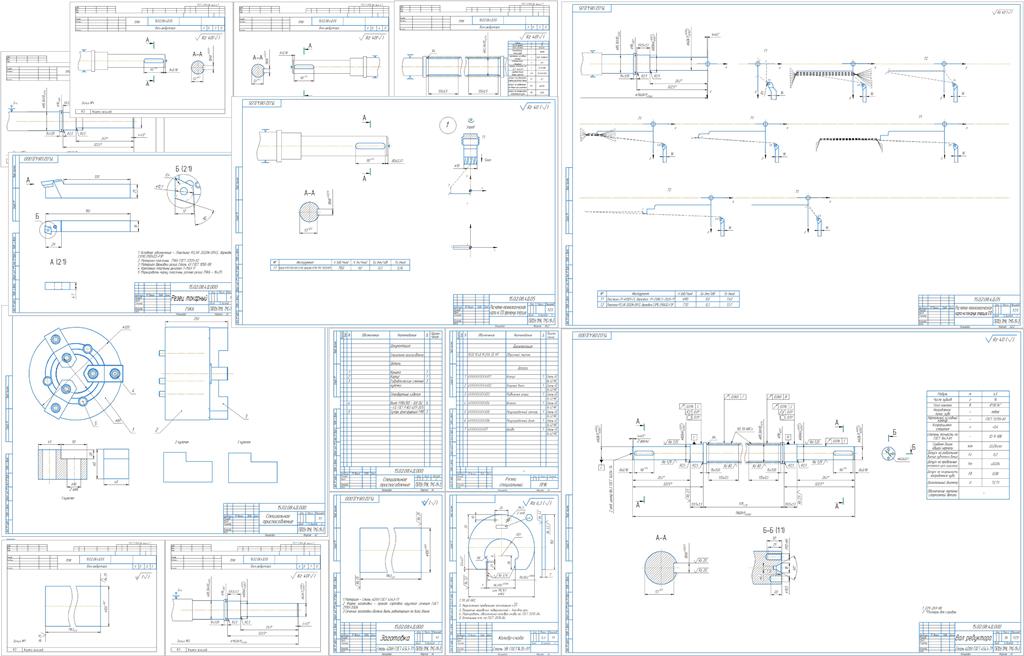Select the 'Специальное приспособление' drawing title block
The height and width of the screenshot is (656, 1024).
click(x=274, y=519)
